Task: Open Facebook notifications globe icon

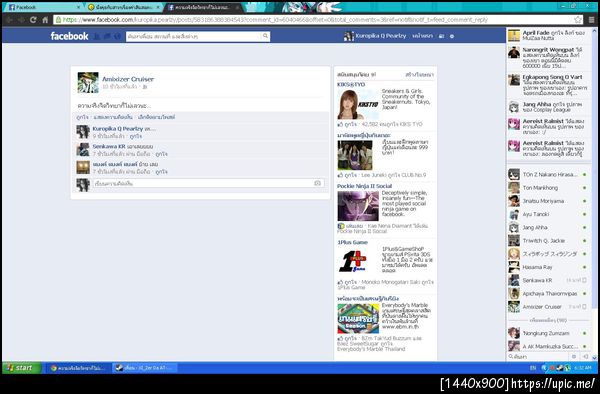Action: (x=117, y=36)
